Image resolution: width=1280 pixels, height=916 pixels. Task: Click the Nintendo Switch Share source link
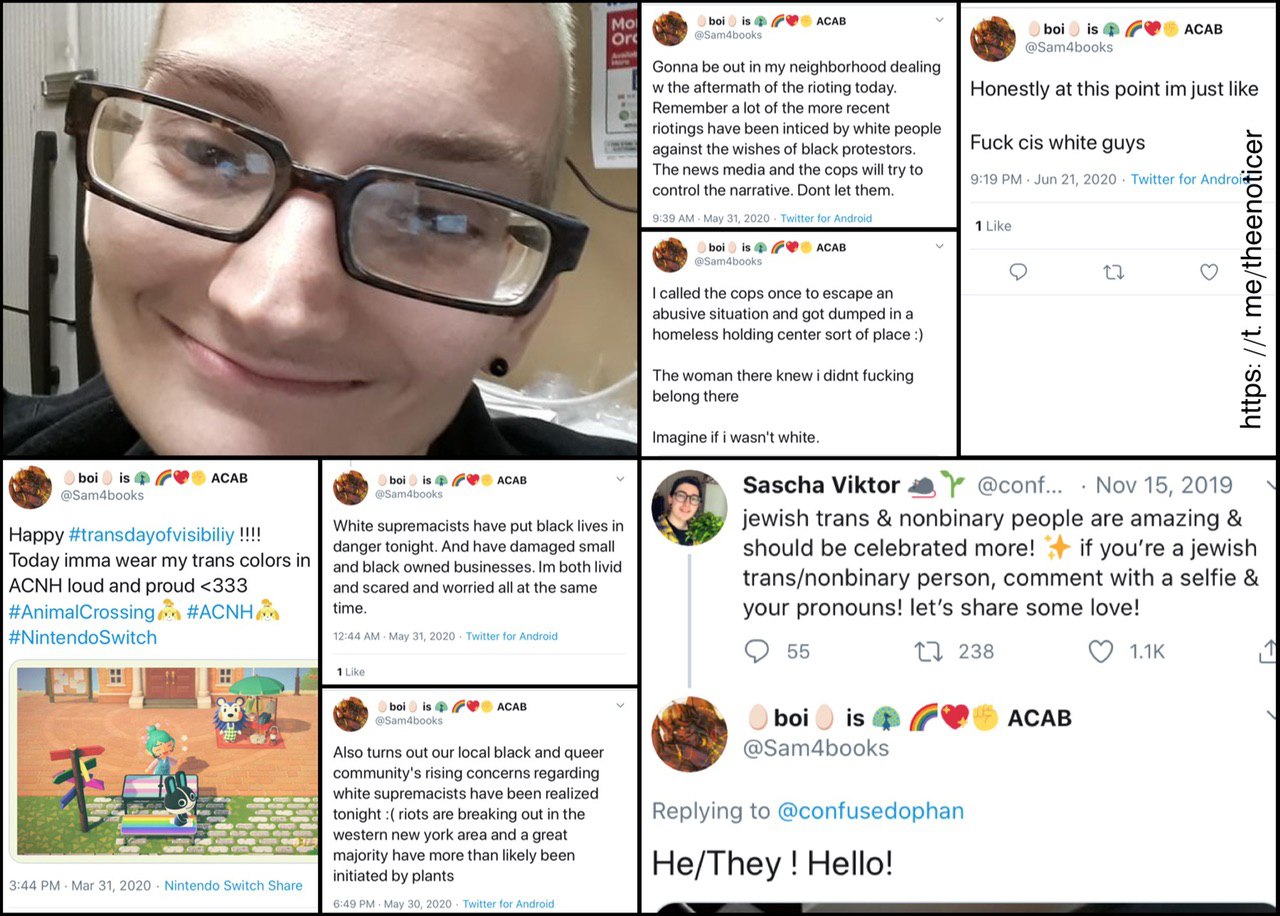(x=233, y=885)
